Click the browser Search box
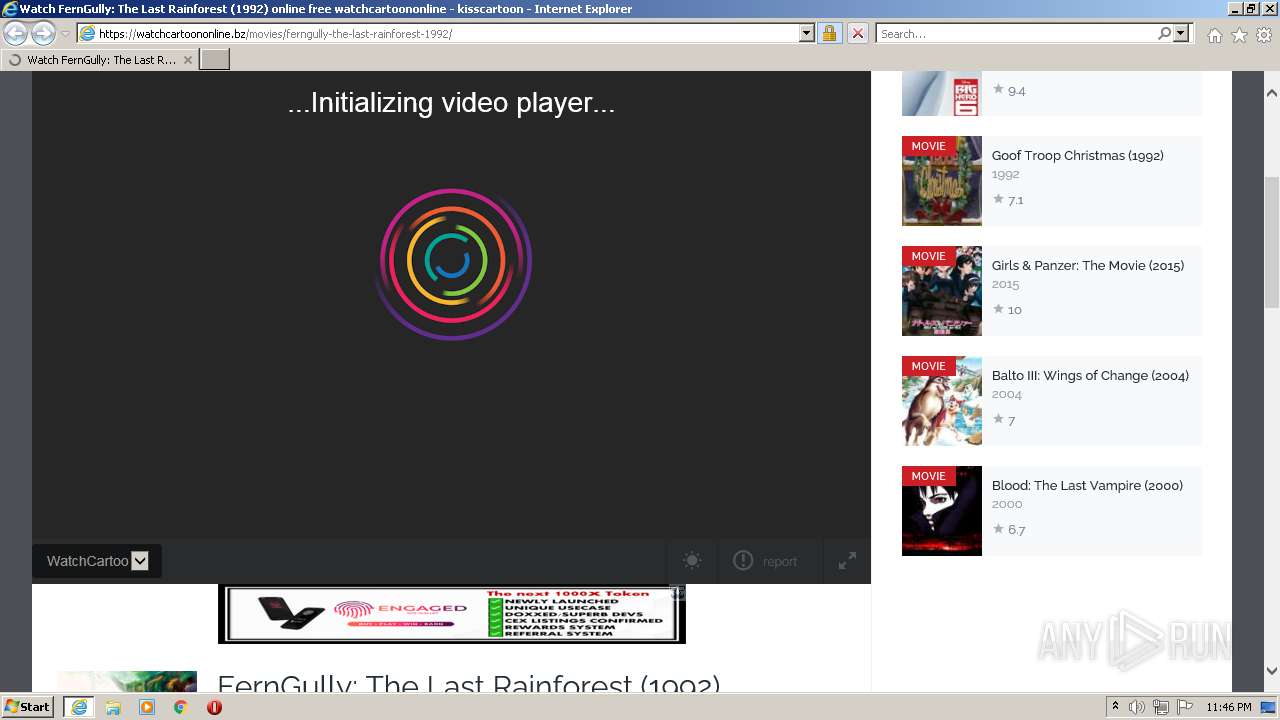This screenshot has width=1280, height=720. (1016, 33)
